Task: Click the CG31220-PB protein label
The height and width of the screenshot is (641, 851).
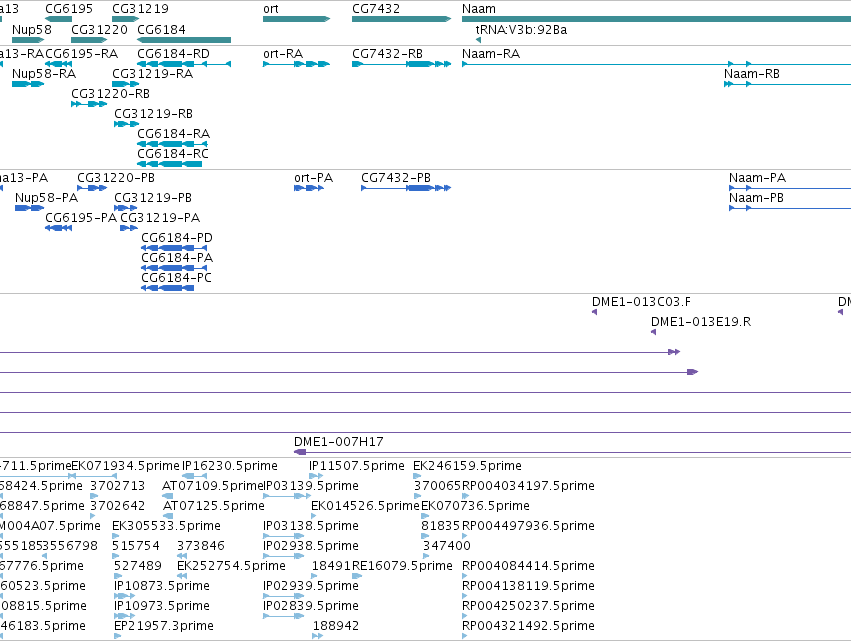Action: 116,178
